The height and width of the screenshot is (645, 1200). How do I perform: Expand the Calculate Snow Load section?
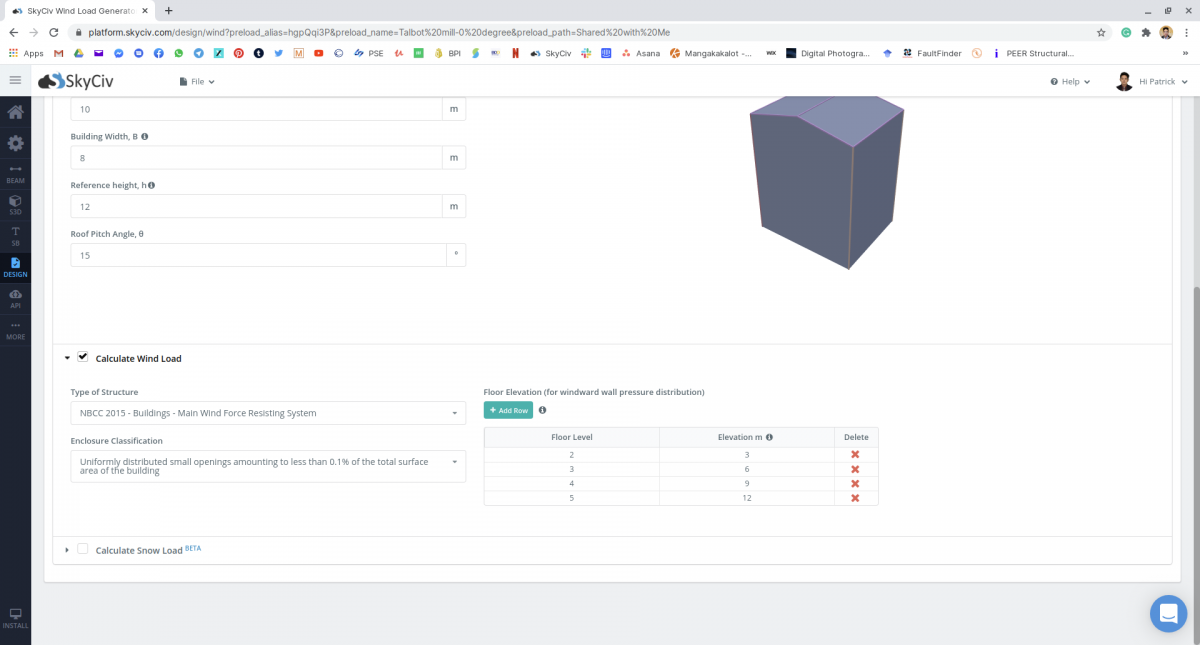pos(67,550)
